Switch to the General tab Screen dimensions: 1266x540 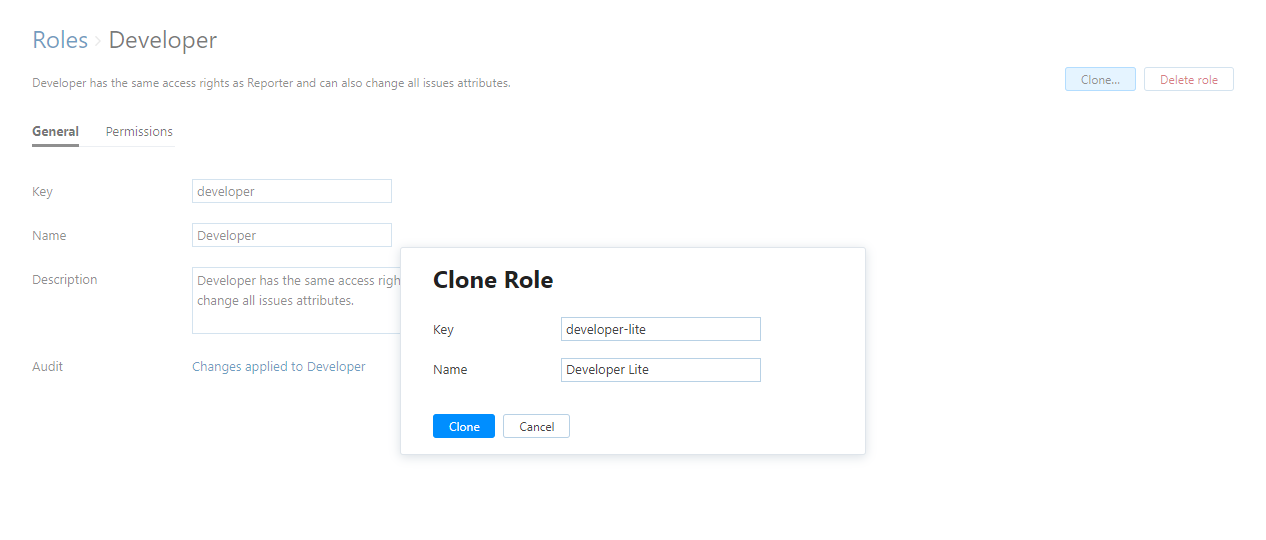click(55, 132)
